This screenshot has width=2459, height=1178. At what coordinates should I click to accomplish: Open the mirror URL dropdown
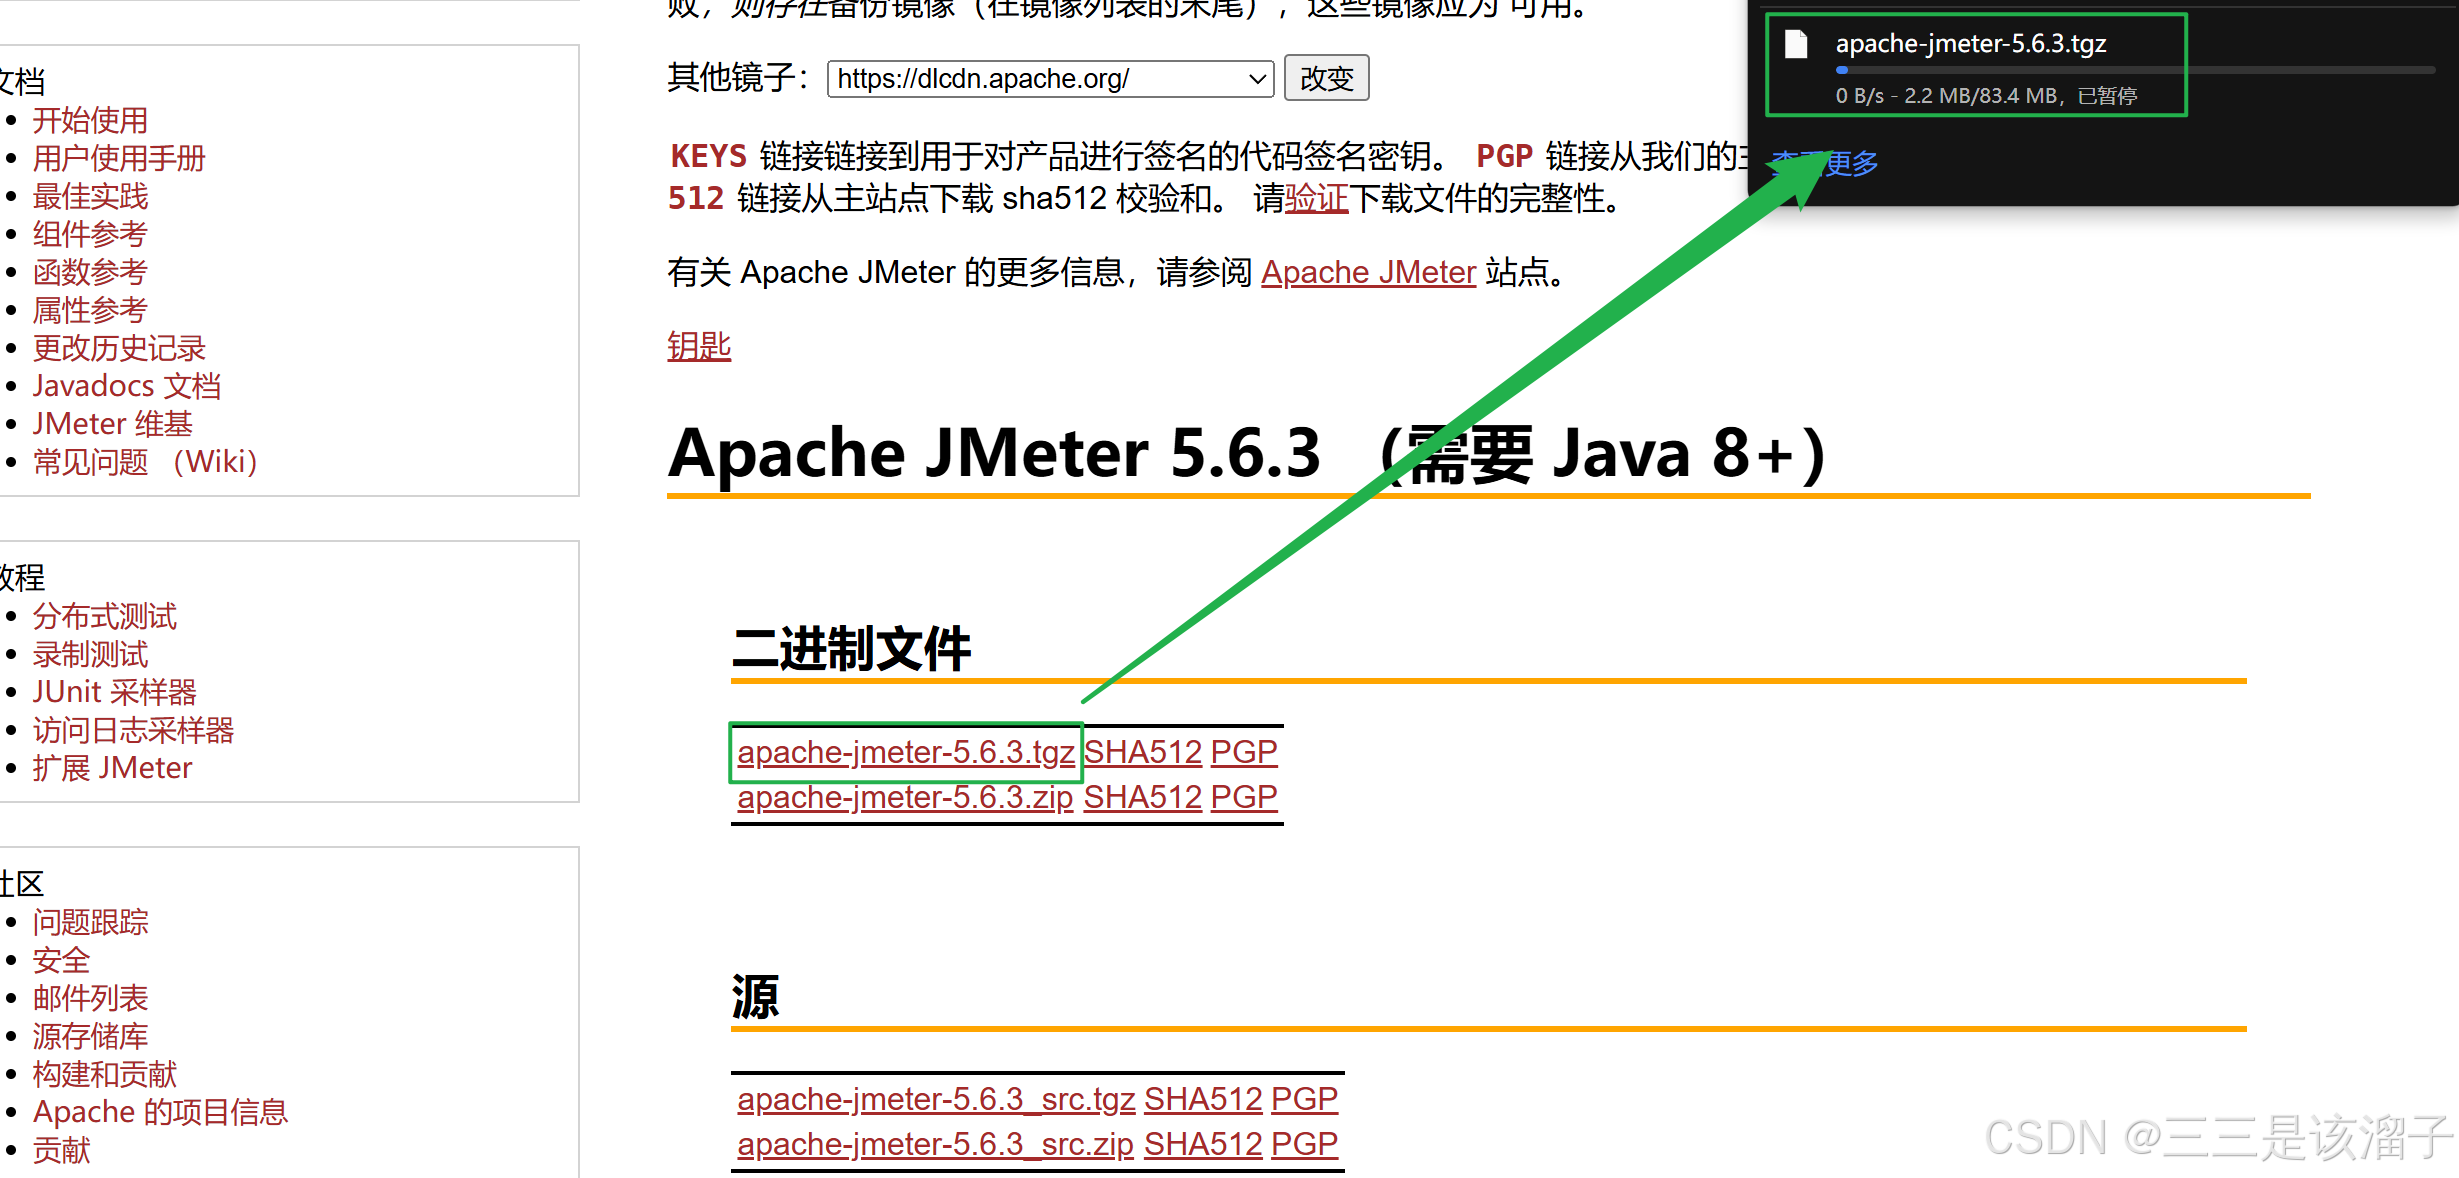[x=1050, y=79]
